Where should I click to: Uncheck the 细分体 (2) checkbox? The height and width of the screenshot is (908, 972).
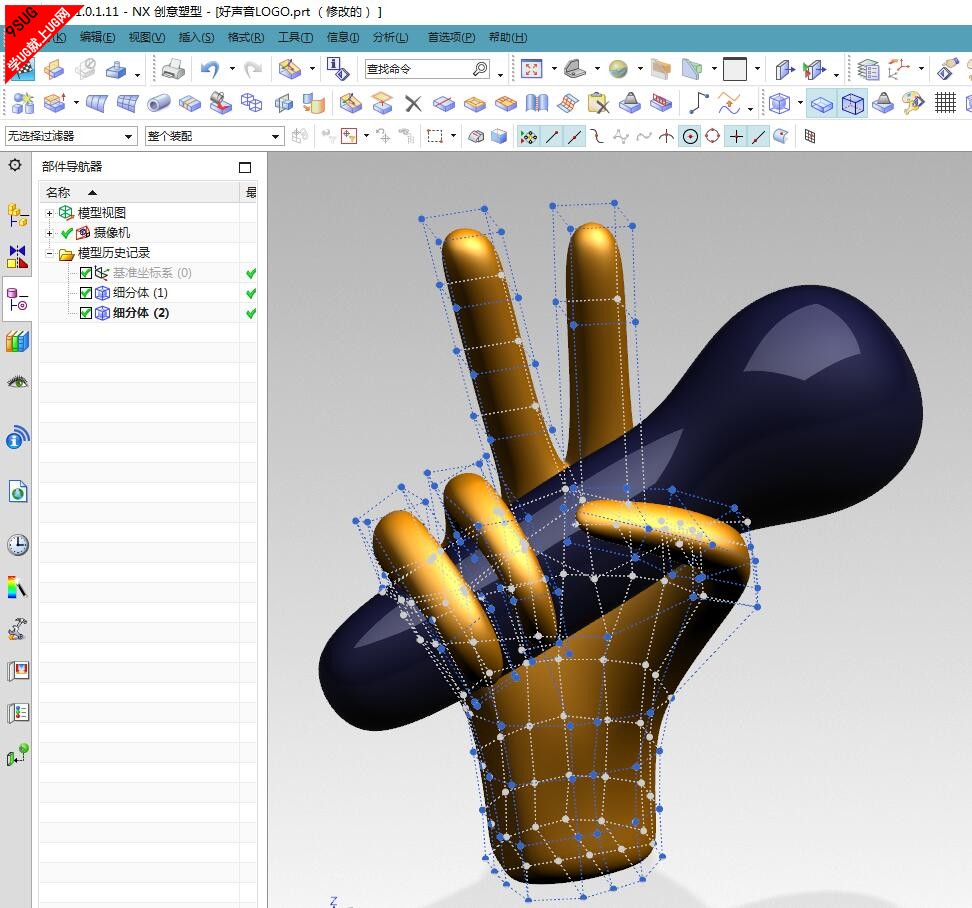tap(86, 313)
